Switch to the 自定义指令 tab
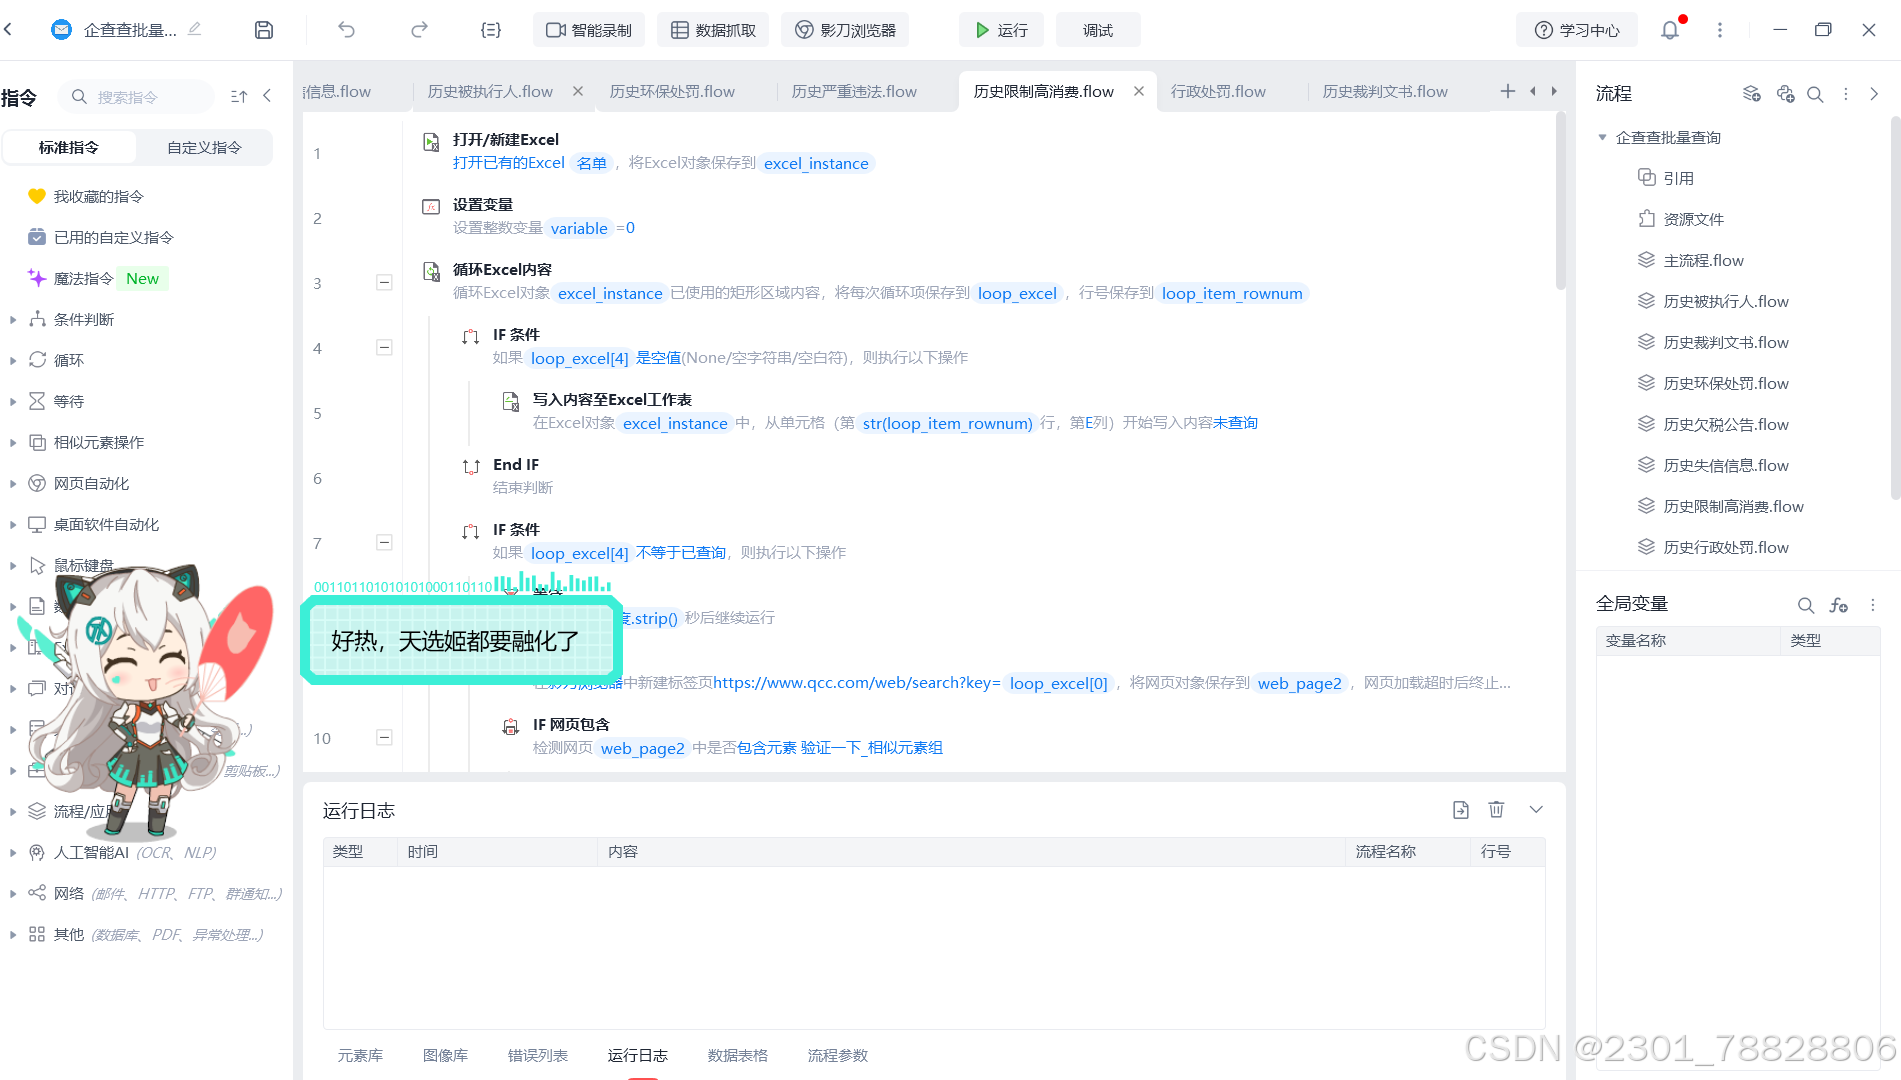 (204, 147)
